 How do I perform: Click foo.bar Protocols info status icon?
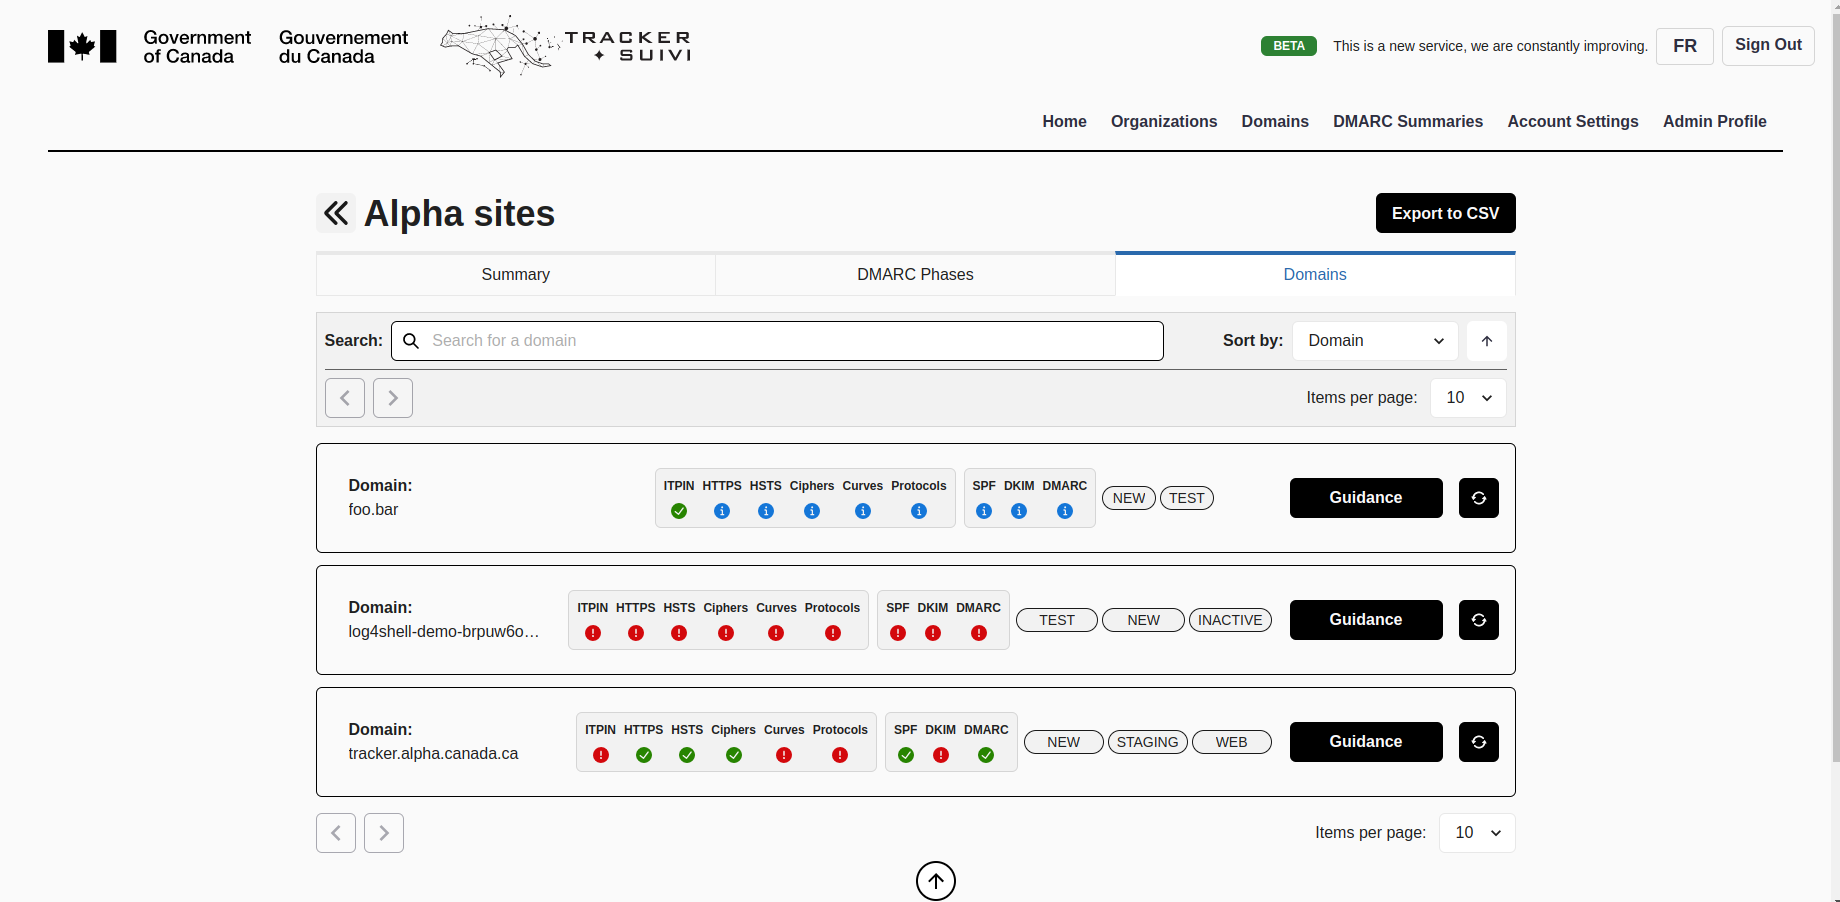tap(919, 511)
